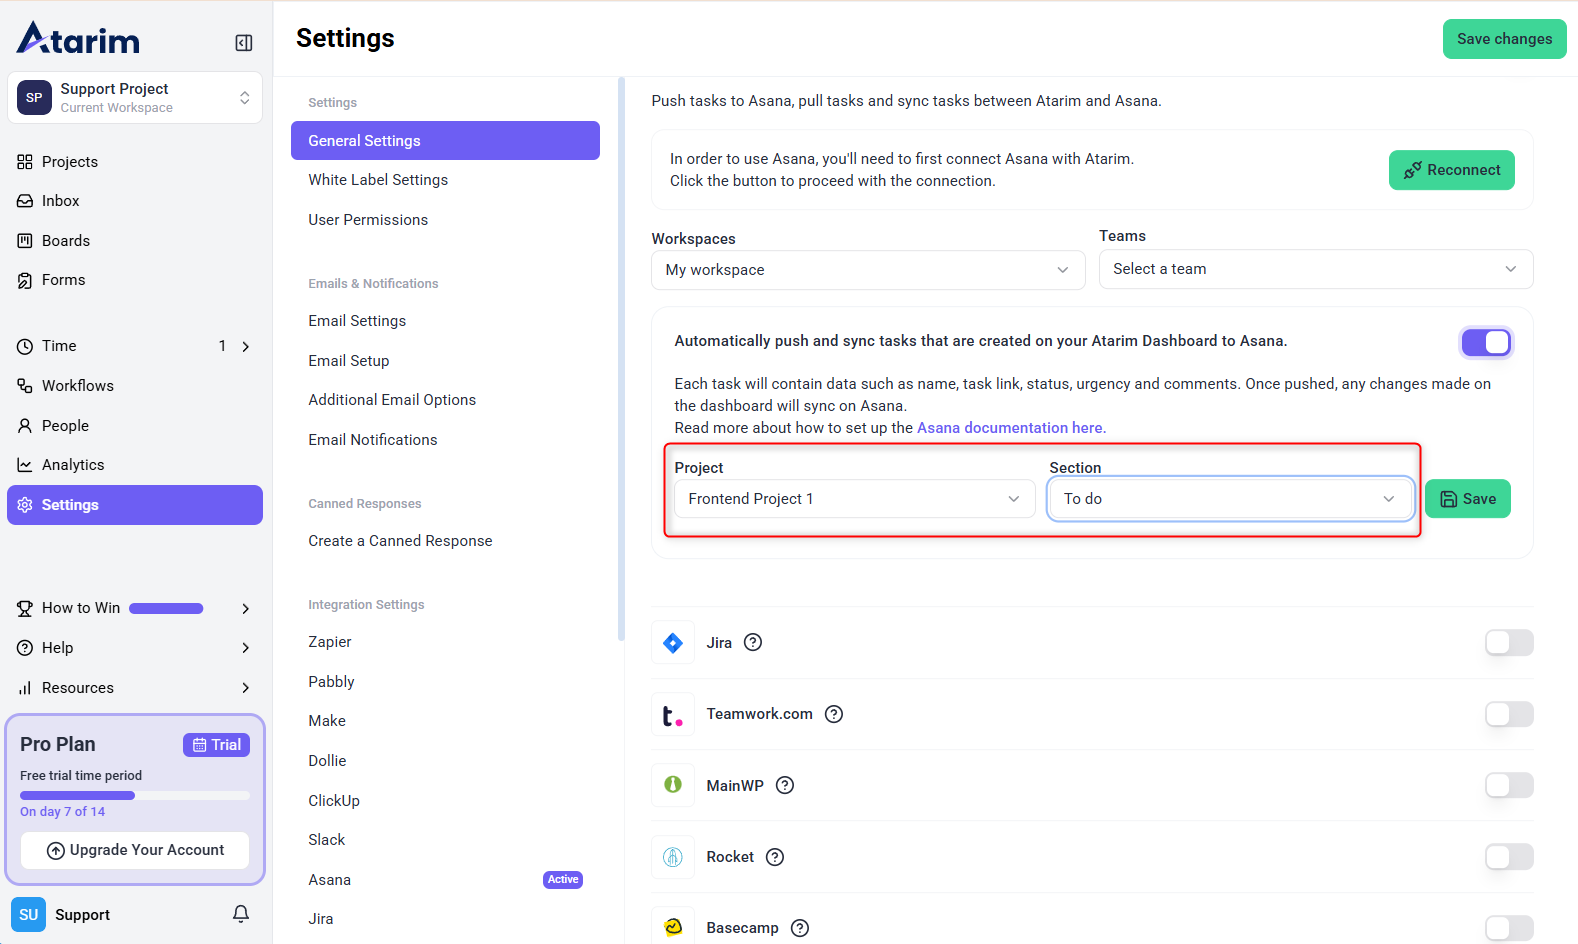
Task: Click the free trial progress bar
Action: pyautogui.click(x=134, y=796)
